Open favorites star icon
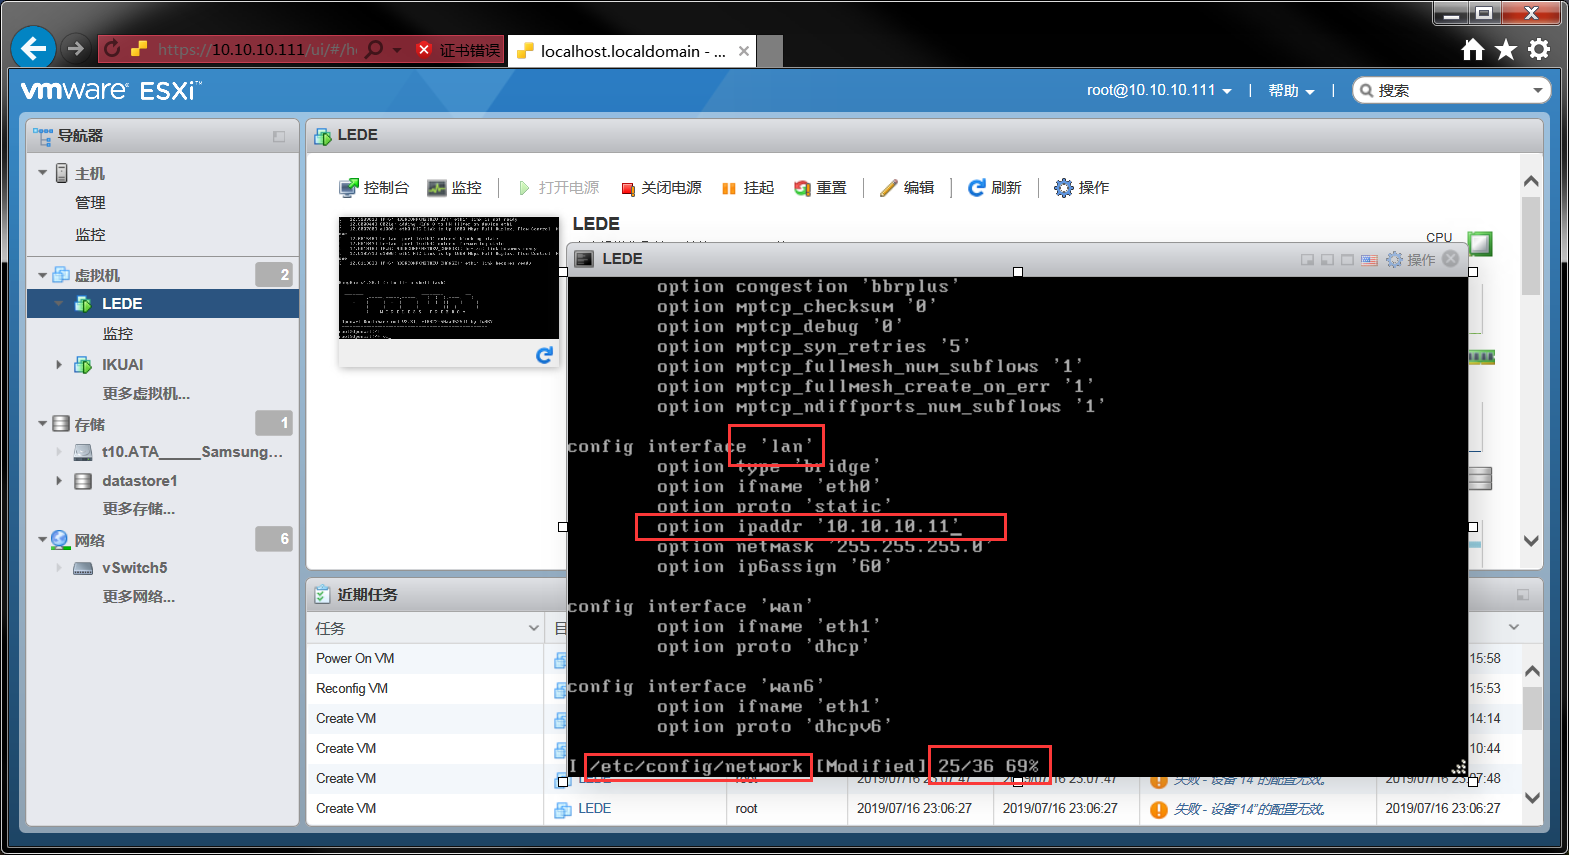 pyautogui.click(x=1506, y=49)
